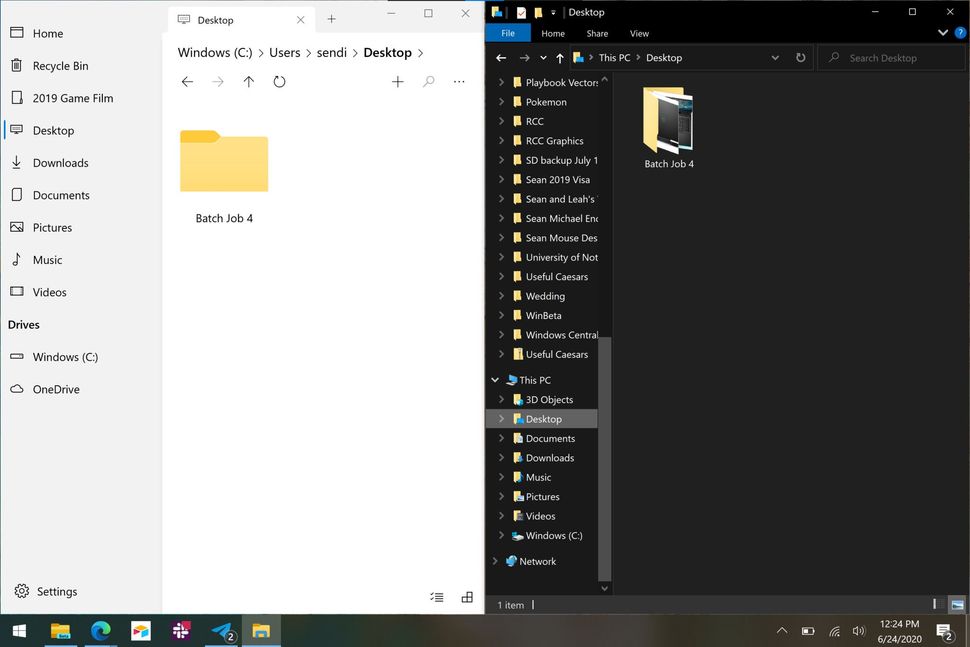Open the File menu in Explorer
The image size is (970, 647).
508,33
